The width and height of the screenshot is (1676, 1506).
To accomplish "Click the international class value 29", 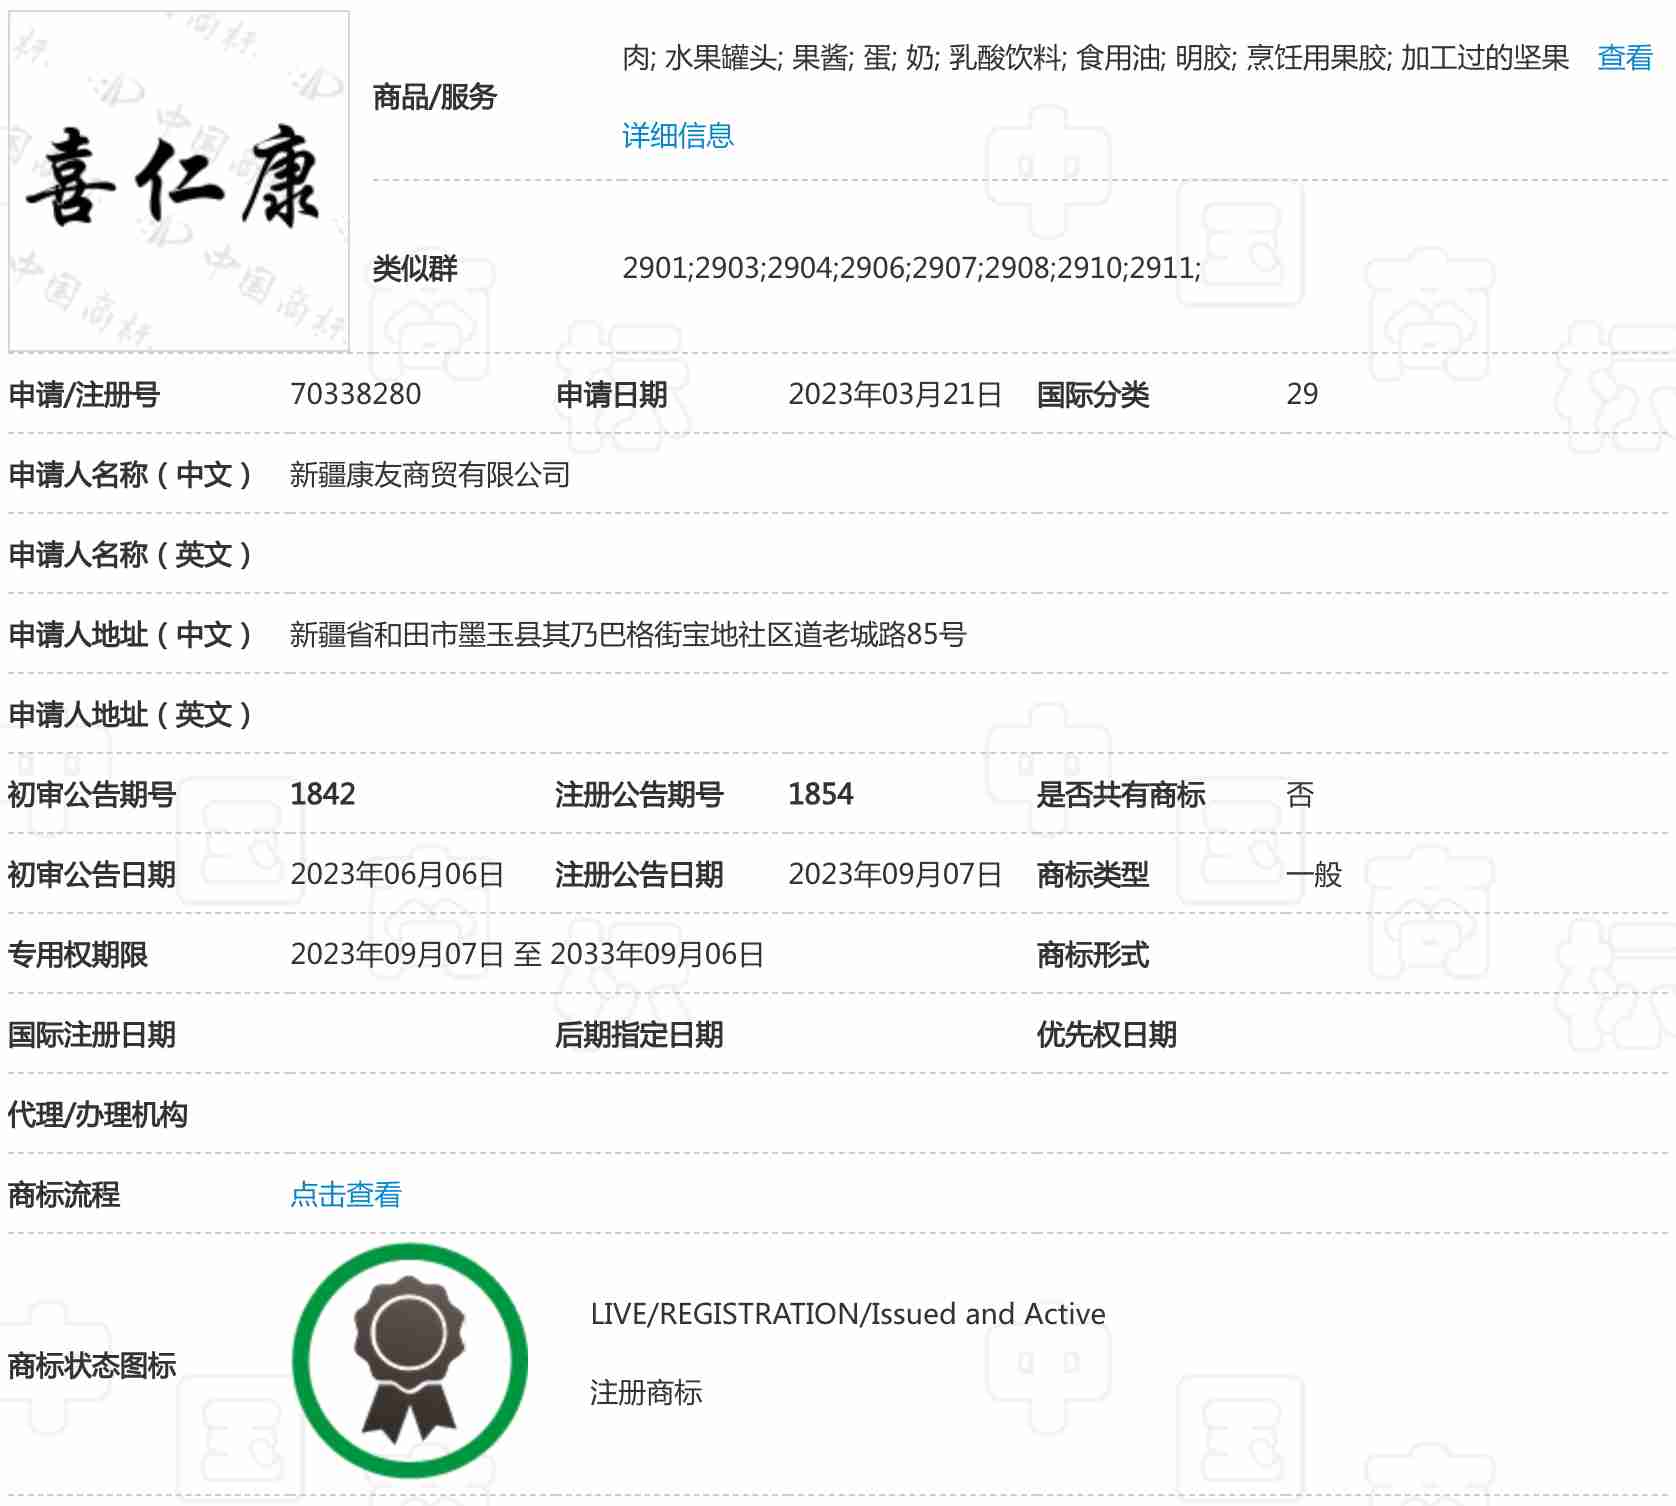I will (x=1301, y=394).
